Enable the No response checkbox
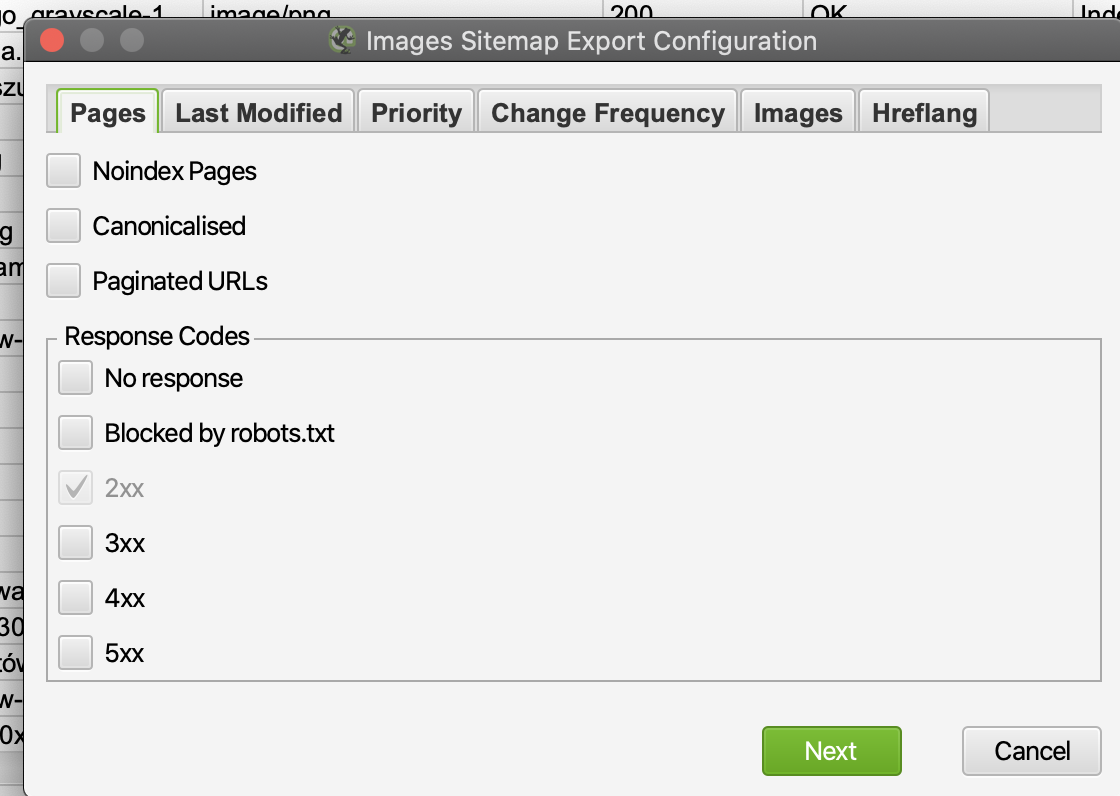The height and width of the screenshot is (796, 1120). pyautogui.click(x=76, y=378)
